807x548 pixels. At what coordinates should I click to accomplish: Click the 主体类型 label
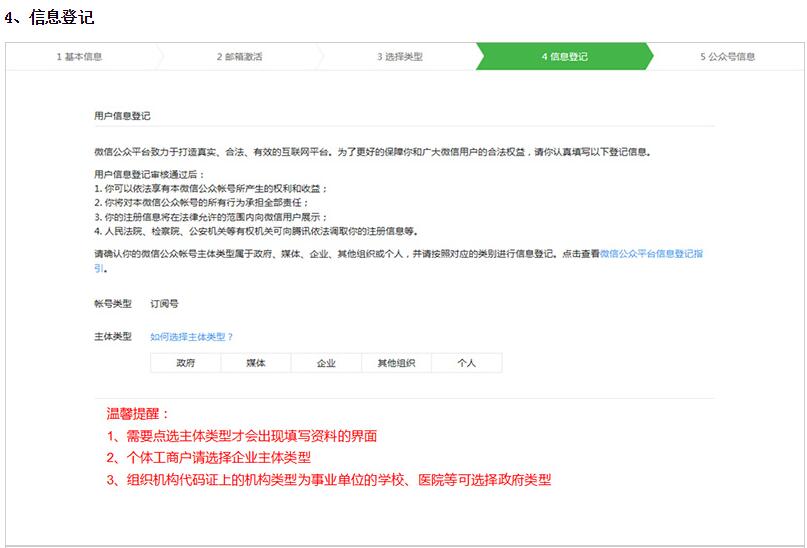(x=112, y=337)
